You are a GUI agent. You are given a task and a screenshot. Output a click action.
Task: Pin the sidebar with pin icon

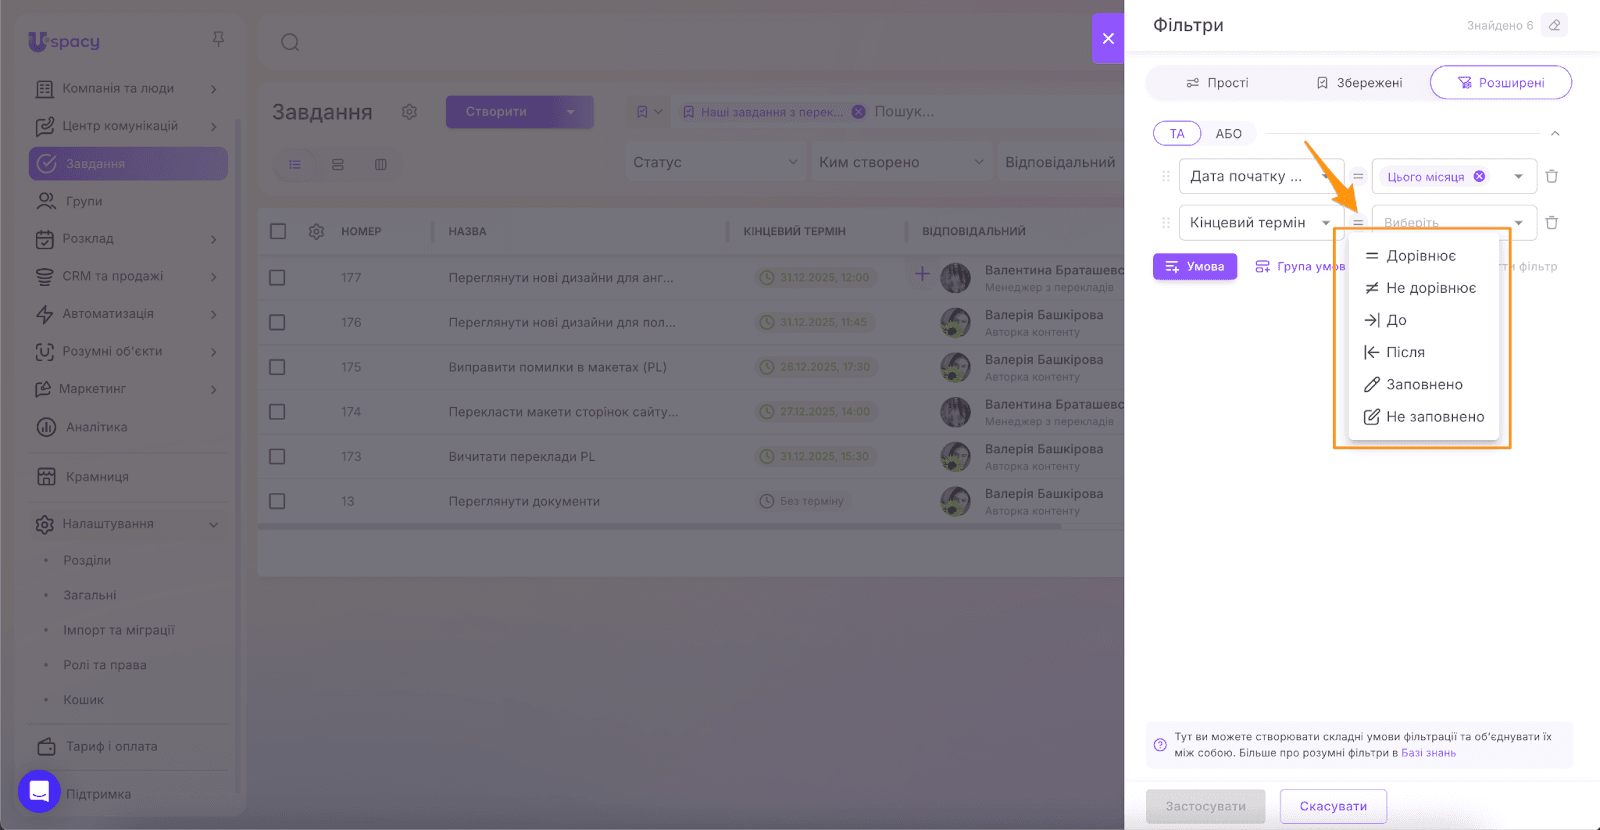point(218,39)
